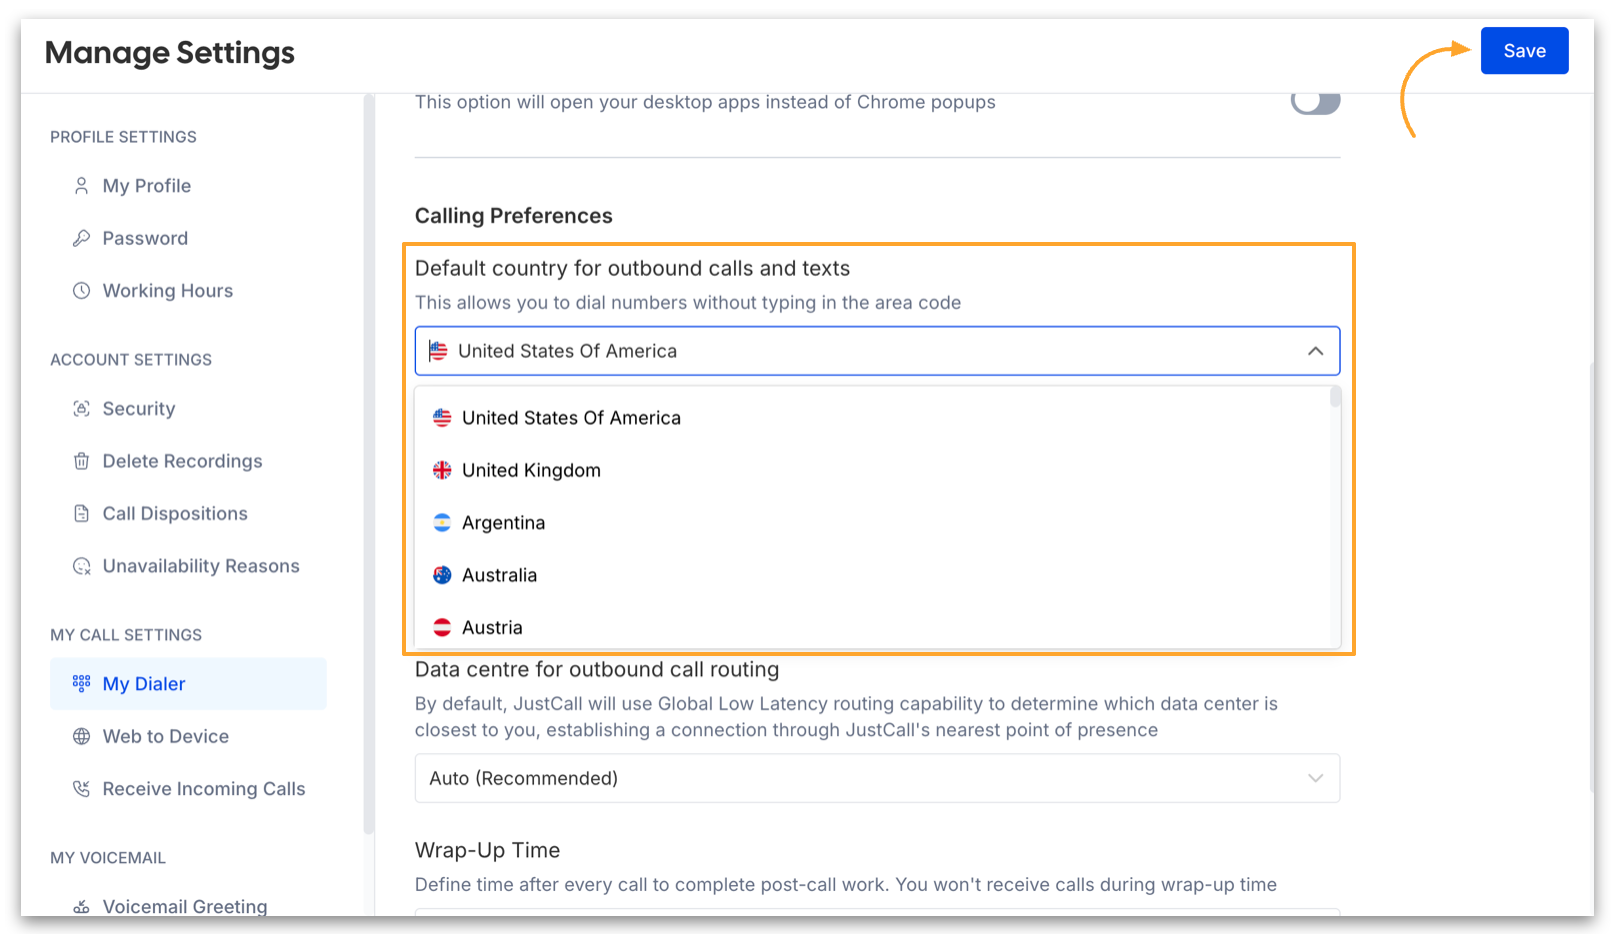Image resolution: width=1612 pixels, height=934 pixels.
Task: Click the country dropdown list scrollbar
Action: [x=1335, y=398]
